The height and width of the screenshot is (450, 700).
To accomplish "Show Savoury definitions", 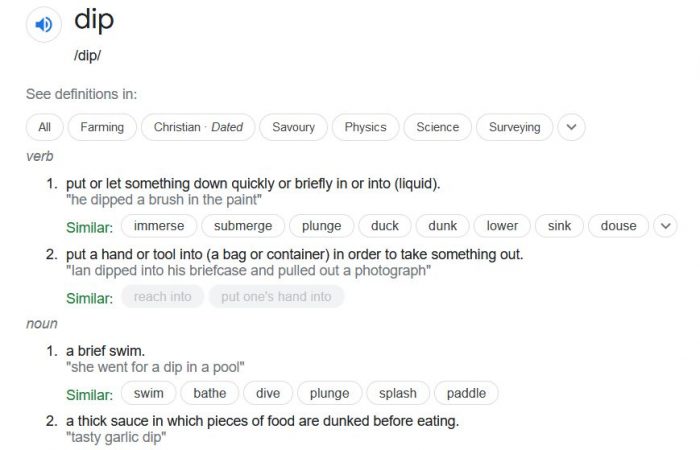I will 293,127.
